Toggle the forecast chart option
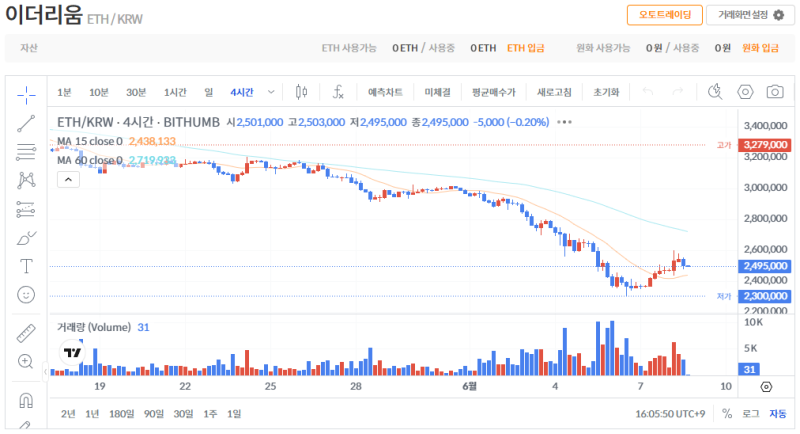 tap(385, 92)
